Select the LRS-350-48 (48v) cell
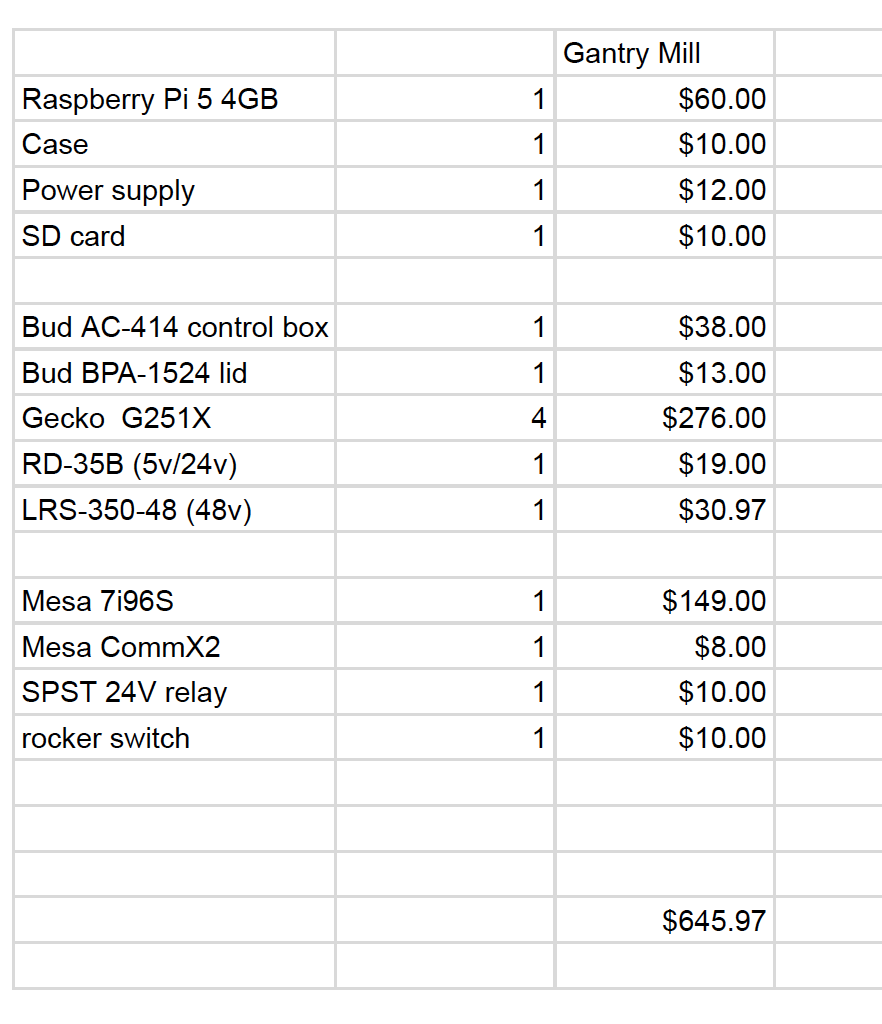 click(x=175, y=509)
